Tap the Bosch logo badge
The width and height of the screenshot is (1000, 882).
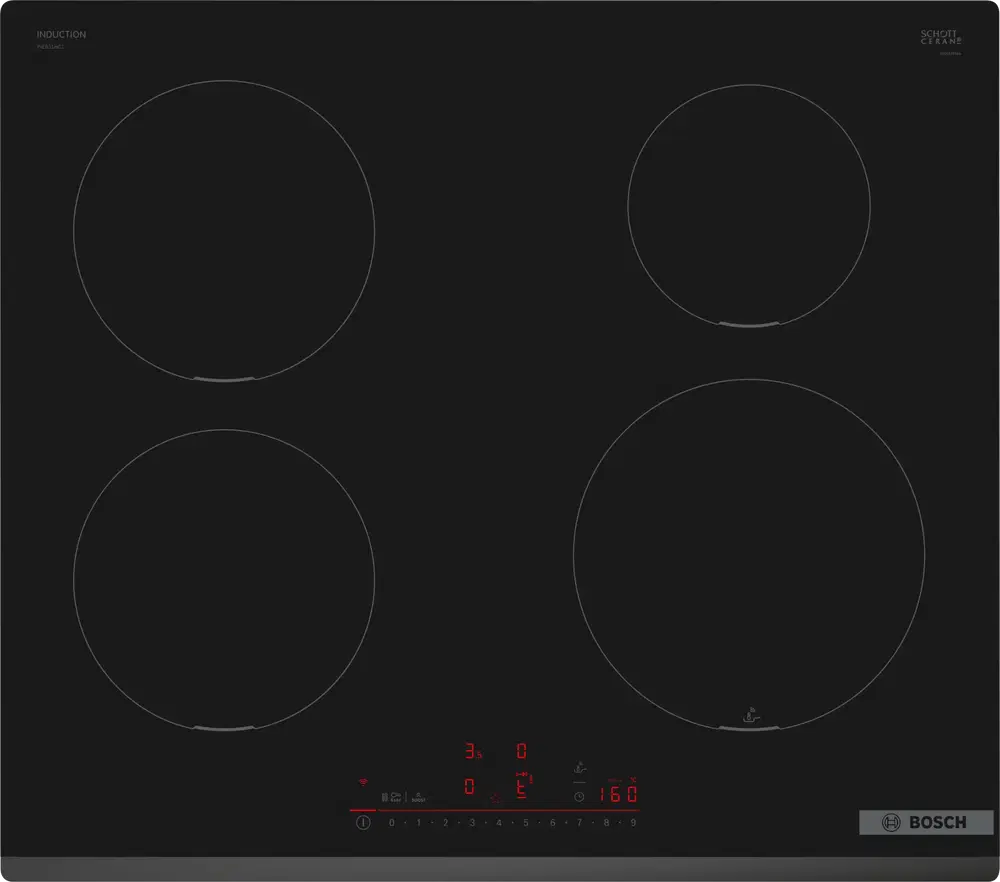[925, 822]
